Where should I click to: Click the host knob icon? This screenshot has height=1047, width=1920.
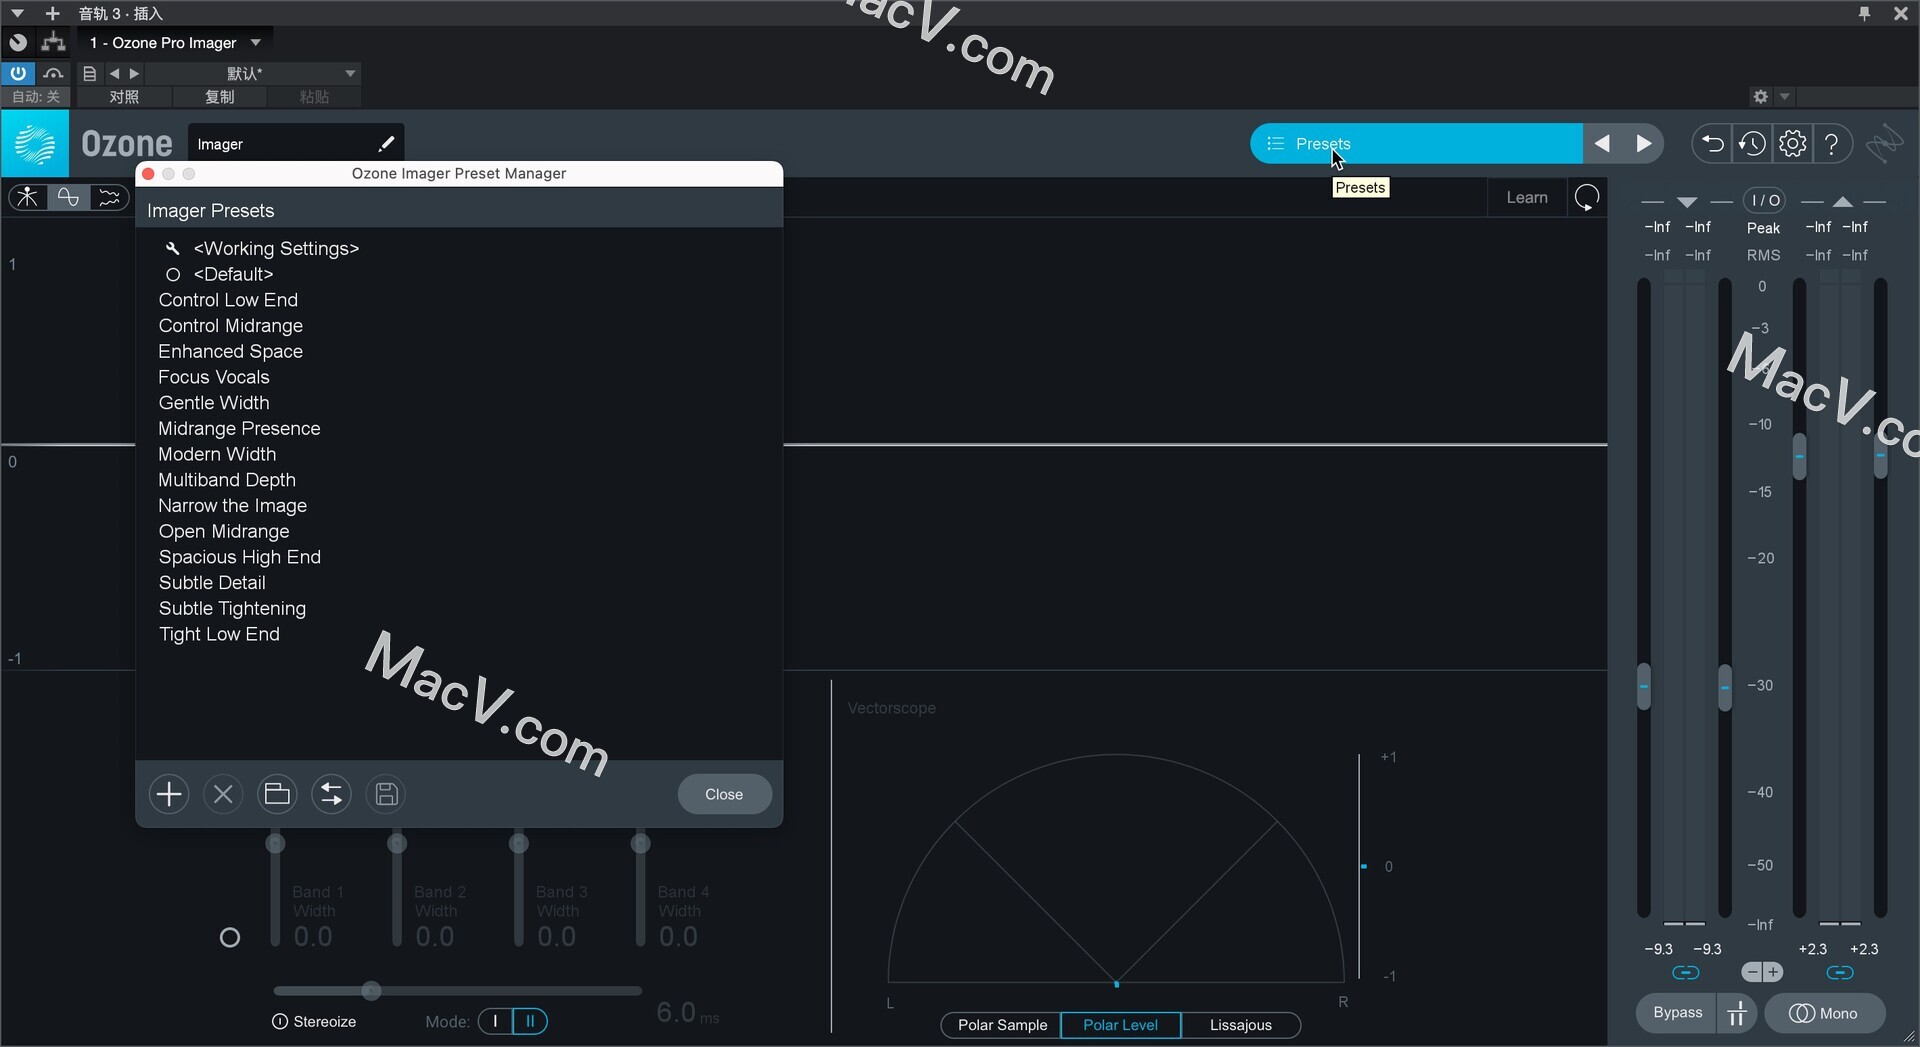click(18, 42)
